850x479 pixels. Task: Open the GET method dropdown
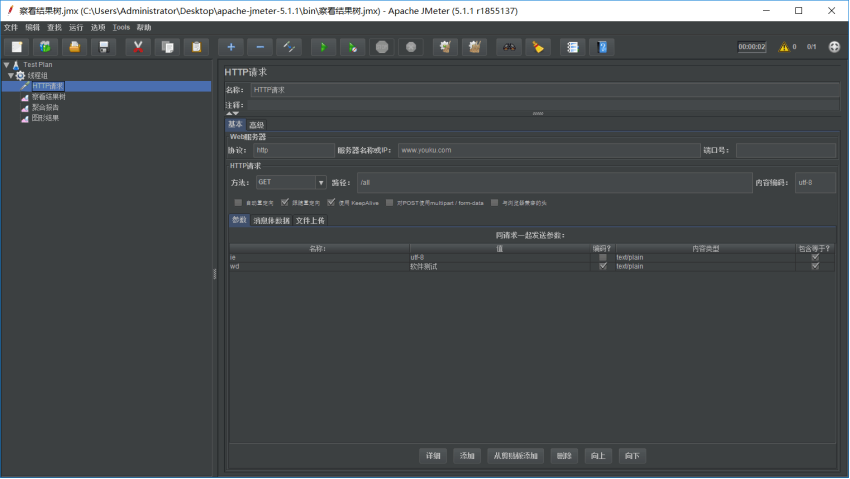(x=320, y=183)
